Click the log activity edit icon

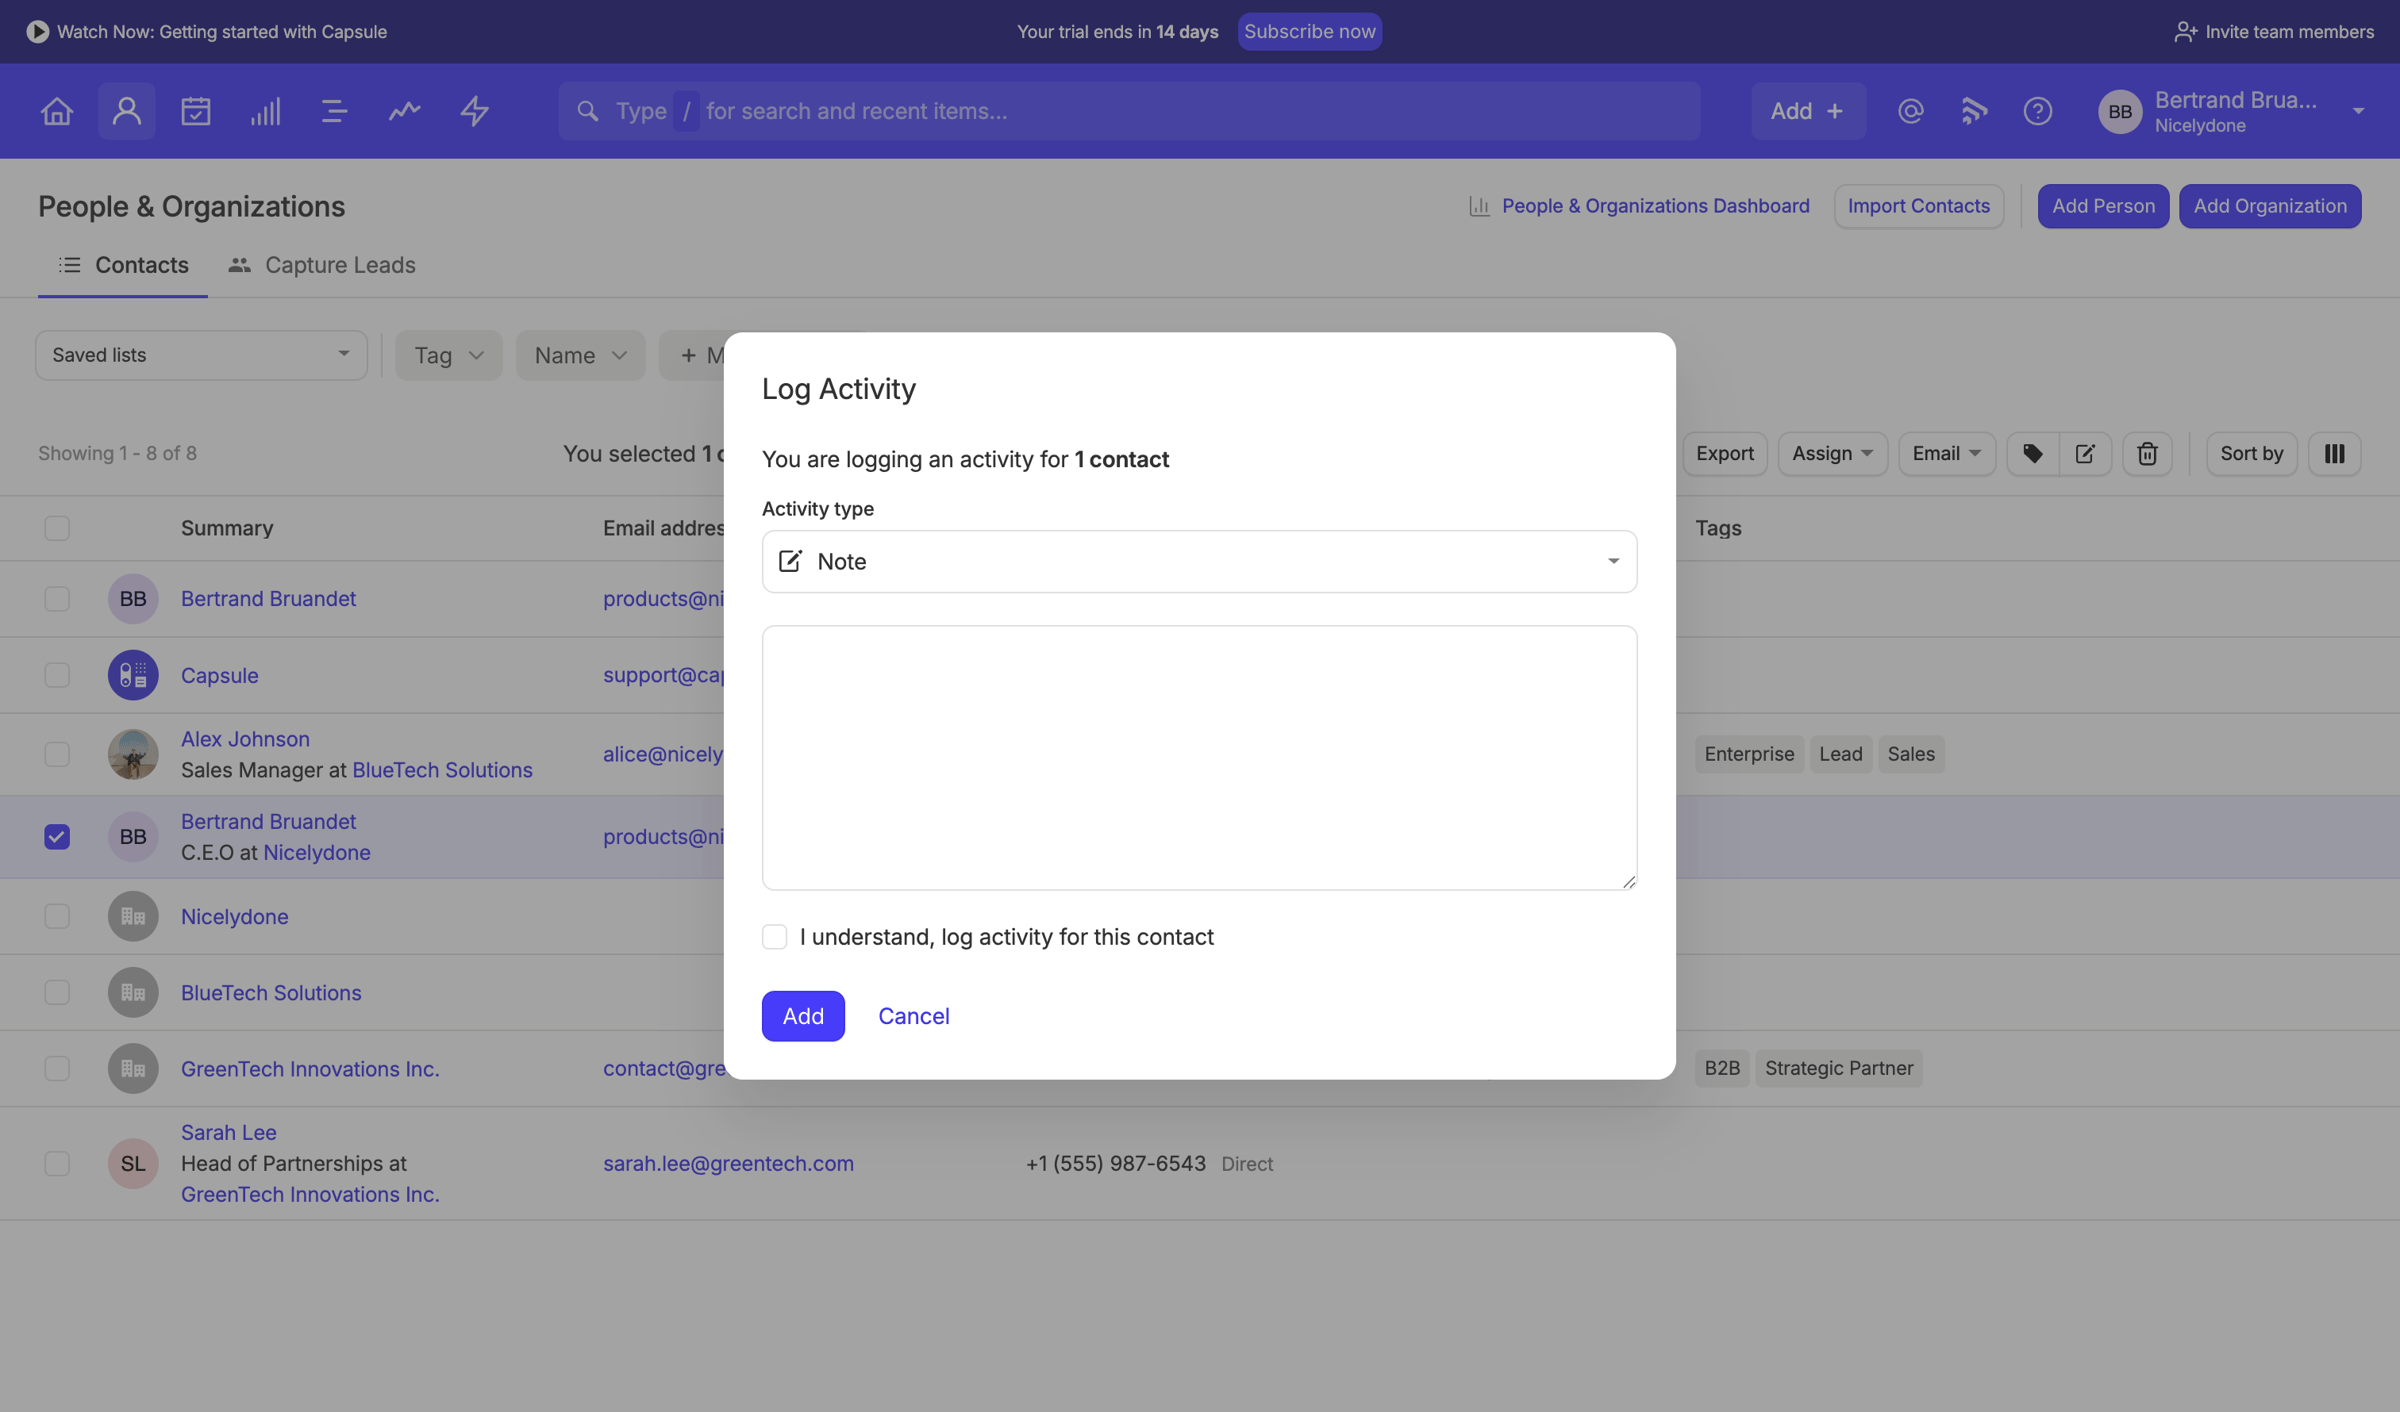(x=2085, y=454)
